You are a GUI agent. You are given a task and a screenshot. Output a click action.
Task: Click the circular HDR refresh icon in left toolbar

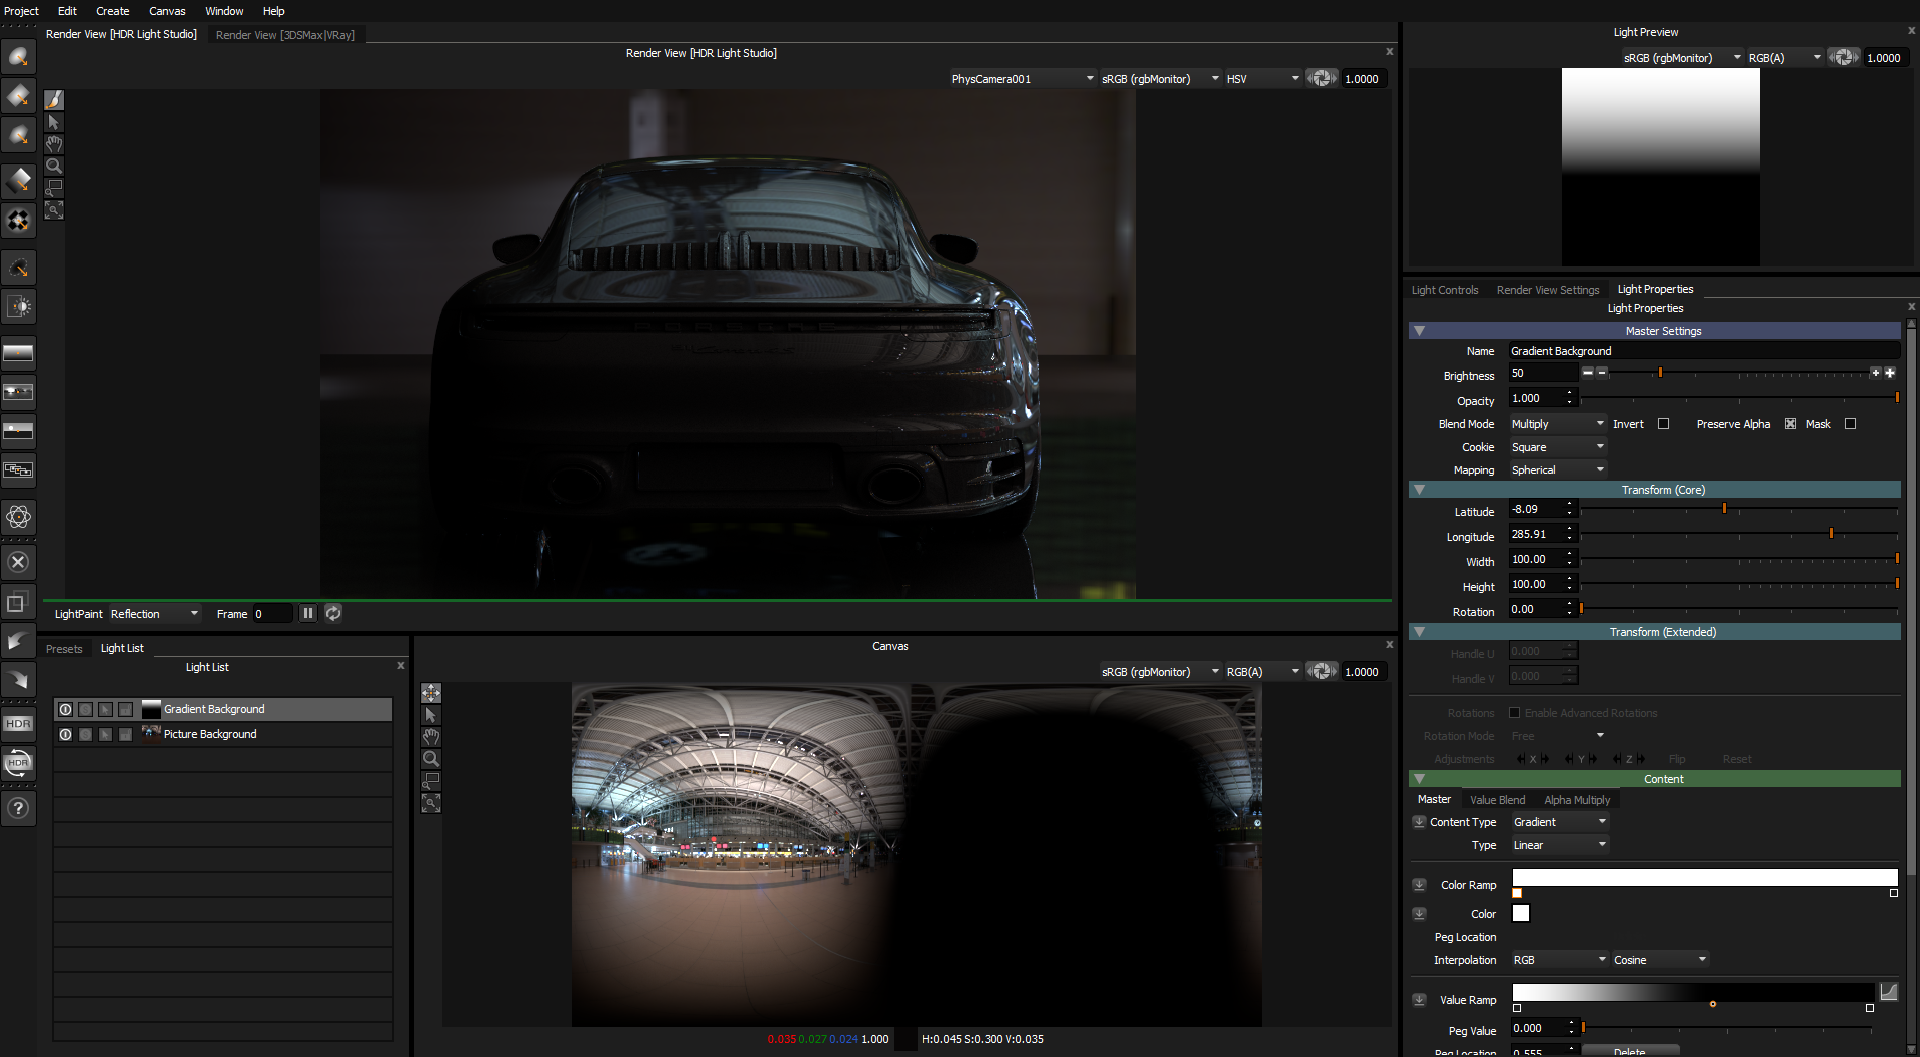tap(18, 763)
